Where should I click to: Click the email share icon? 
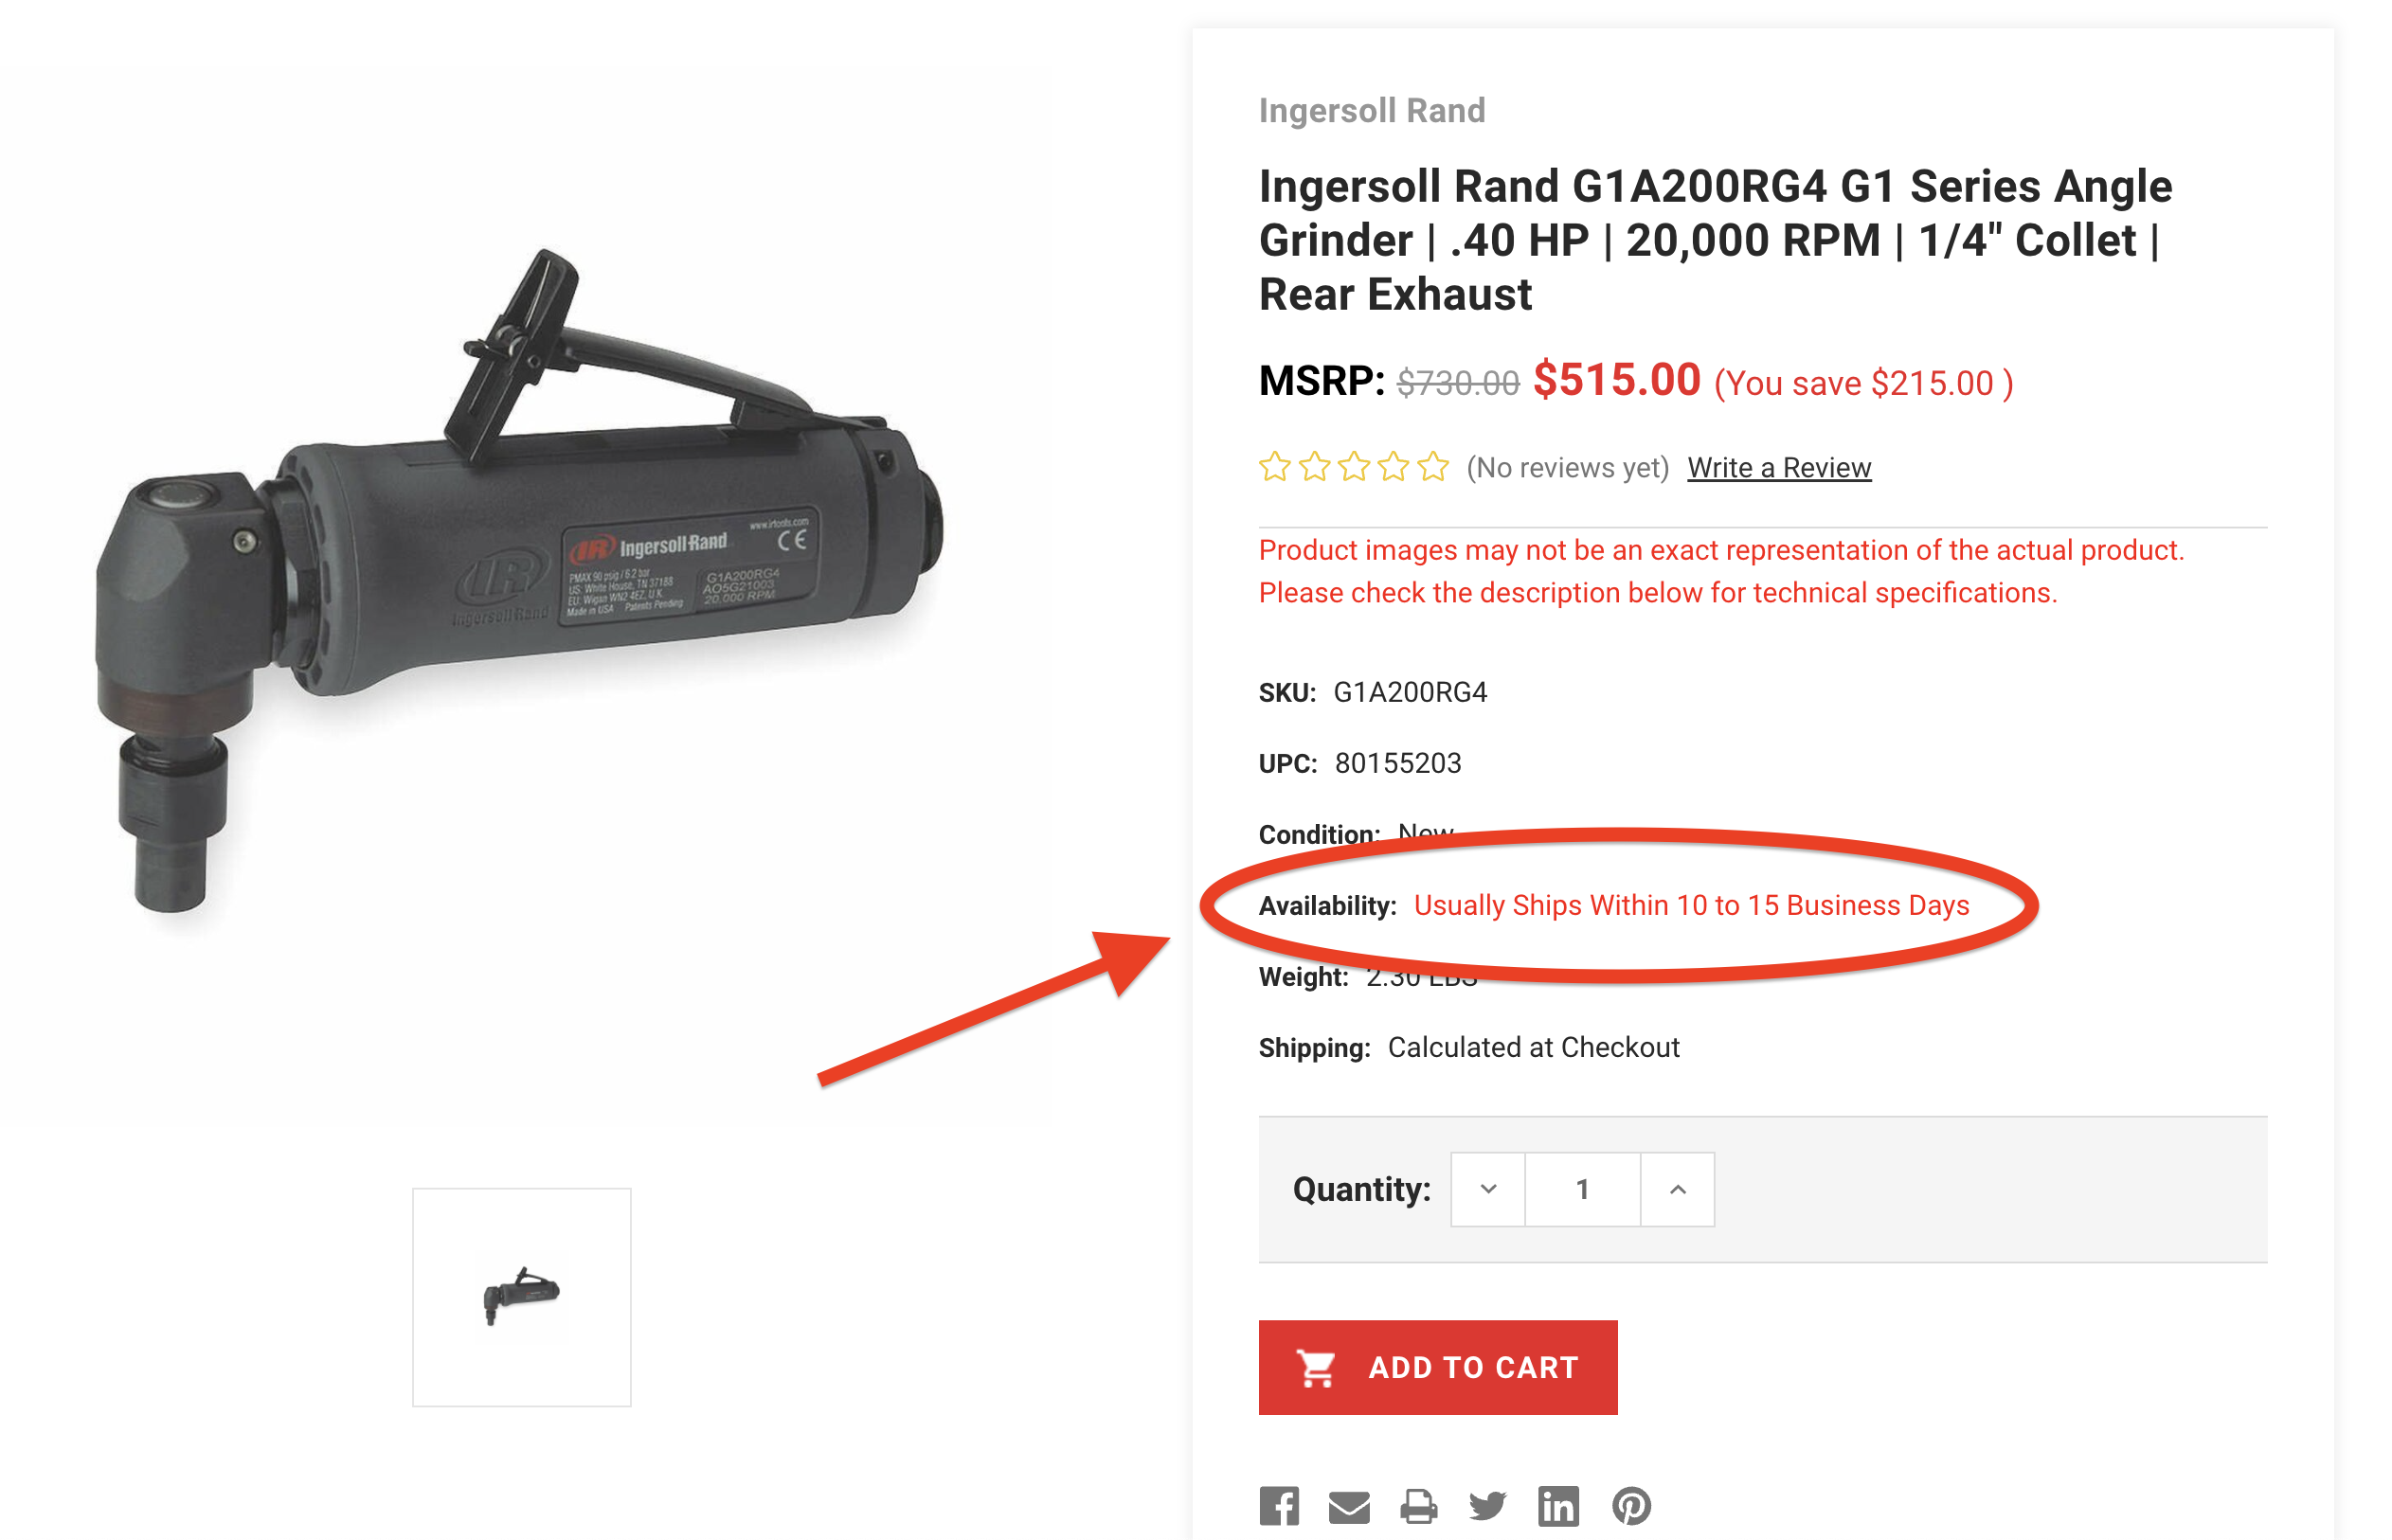coord(1348,1506)
